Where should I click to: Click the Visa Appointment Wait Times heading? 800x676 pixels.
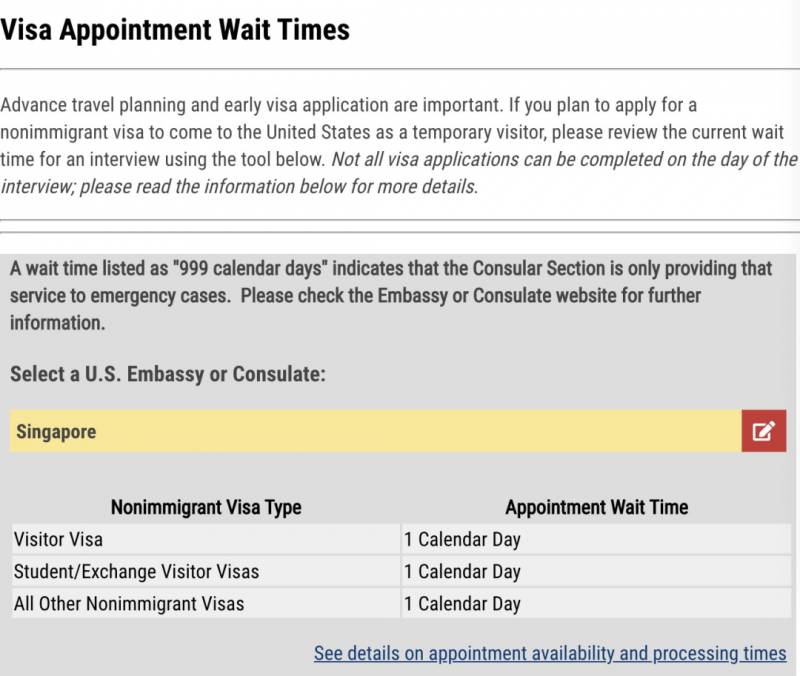[x=175, y=29]
